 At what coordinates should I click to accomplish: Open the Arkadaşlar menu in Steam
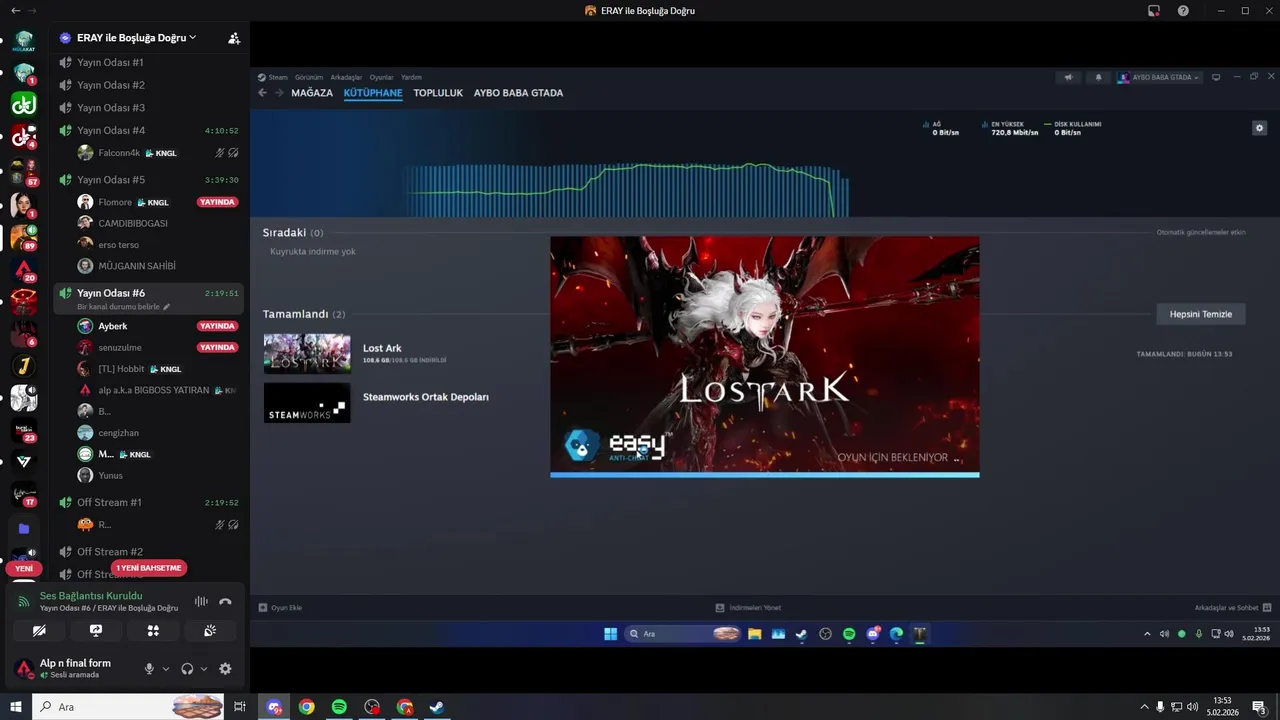(346, 77)
